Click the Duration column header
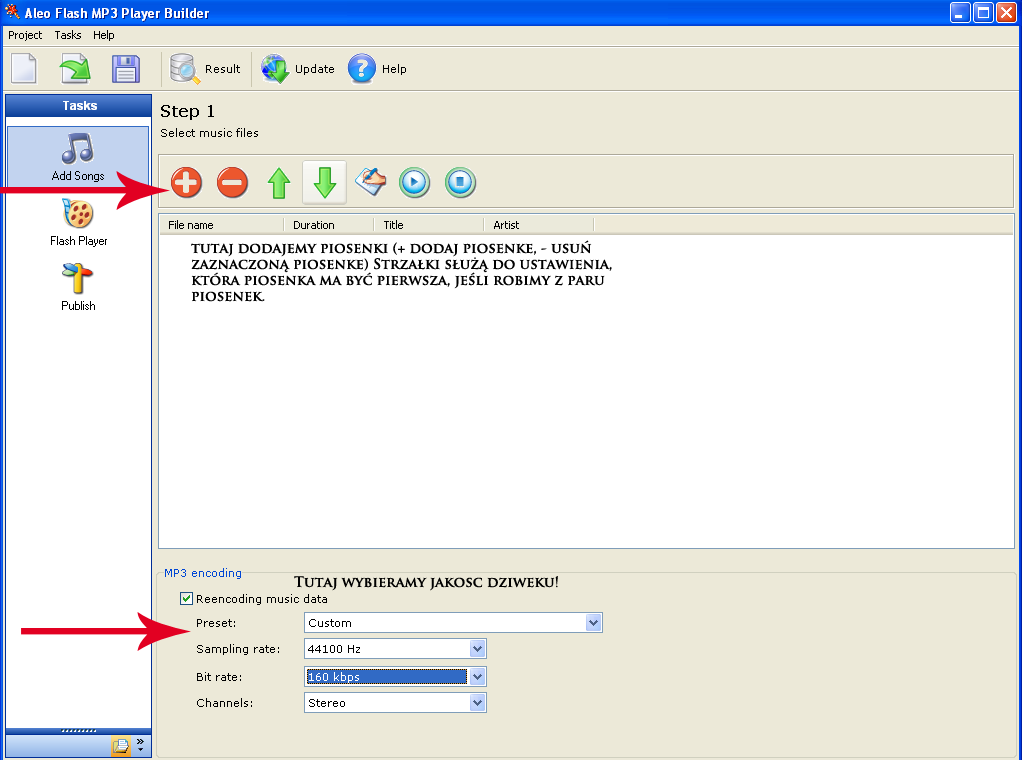Image resolution: width=1022 pixels, height=760 pixels. click(328, 225)
